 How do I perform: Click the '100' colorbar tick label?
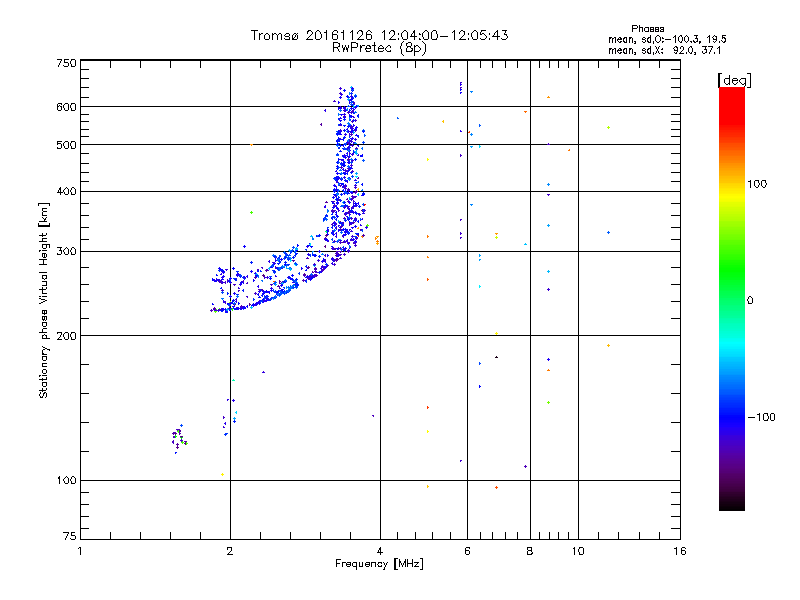tap(757, 184)
